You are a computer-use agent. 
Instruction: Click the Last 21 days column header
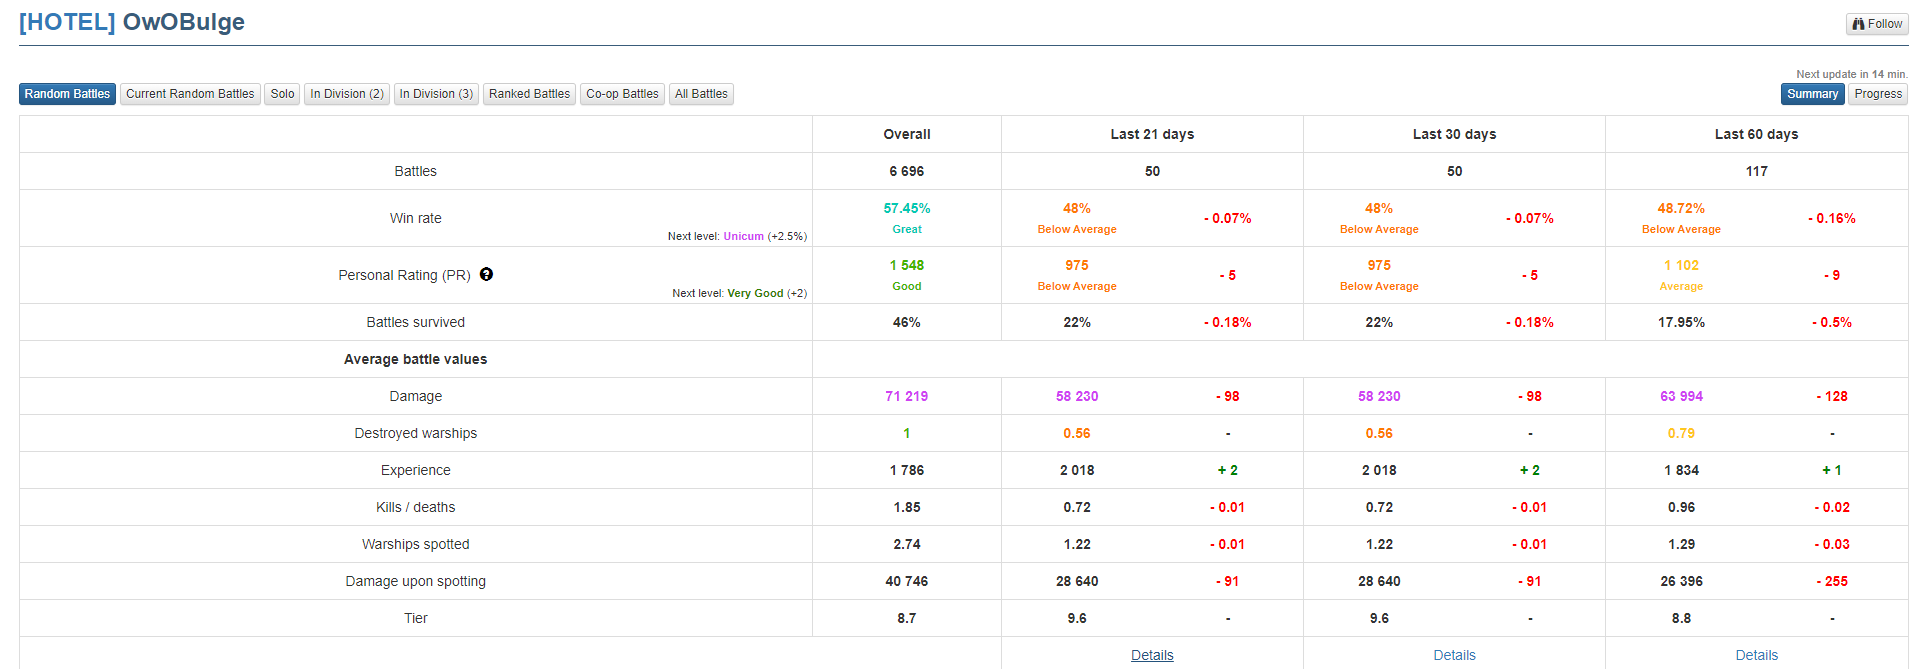tap(1152, 134)
